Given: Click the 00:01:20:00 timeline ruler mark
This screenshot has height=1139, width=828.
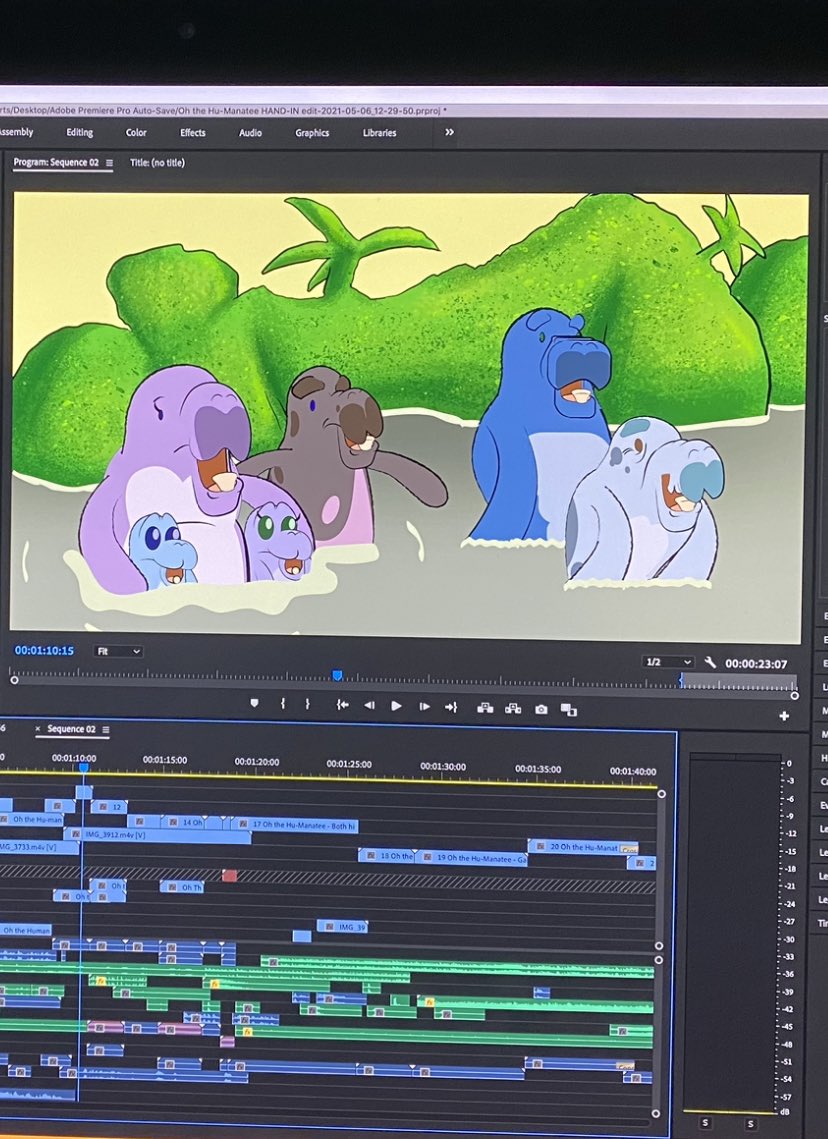Looking at the screenshot, I should tap(256, 761).
